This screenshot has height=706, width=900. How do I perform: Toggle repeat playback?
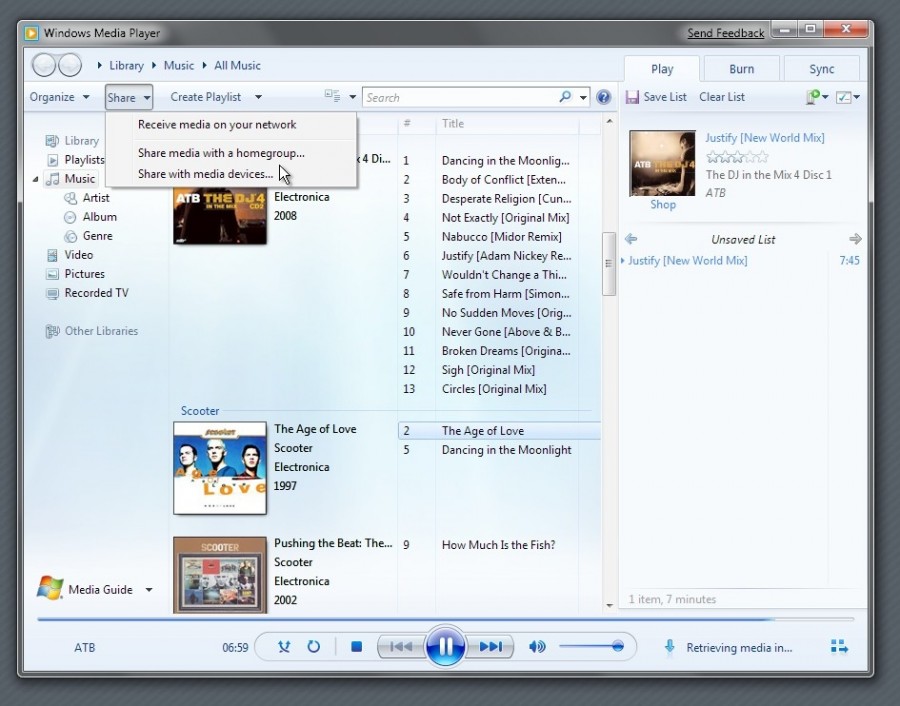[x=313, y=647]
